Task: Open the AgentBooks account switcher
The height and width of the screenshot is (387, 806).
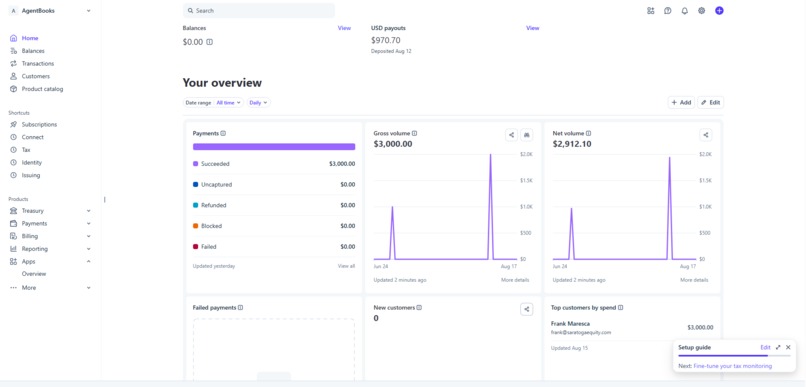Action: click(x=50, y=11)
